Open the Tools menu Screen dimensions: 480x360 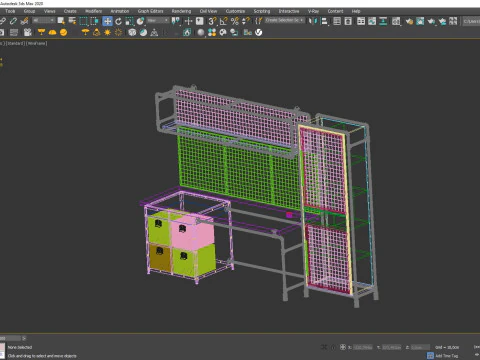(10, 11)
